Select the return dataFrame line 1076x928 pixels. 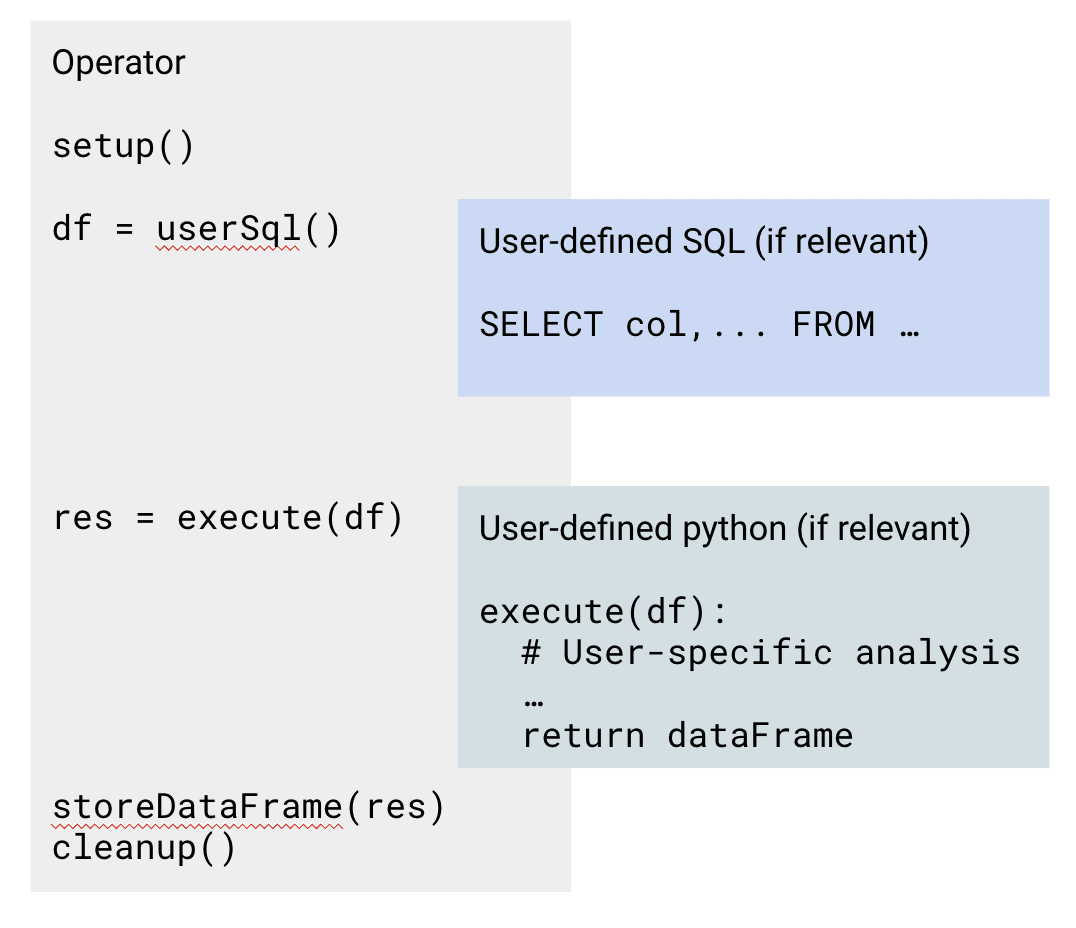[x=688, y=736]
